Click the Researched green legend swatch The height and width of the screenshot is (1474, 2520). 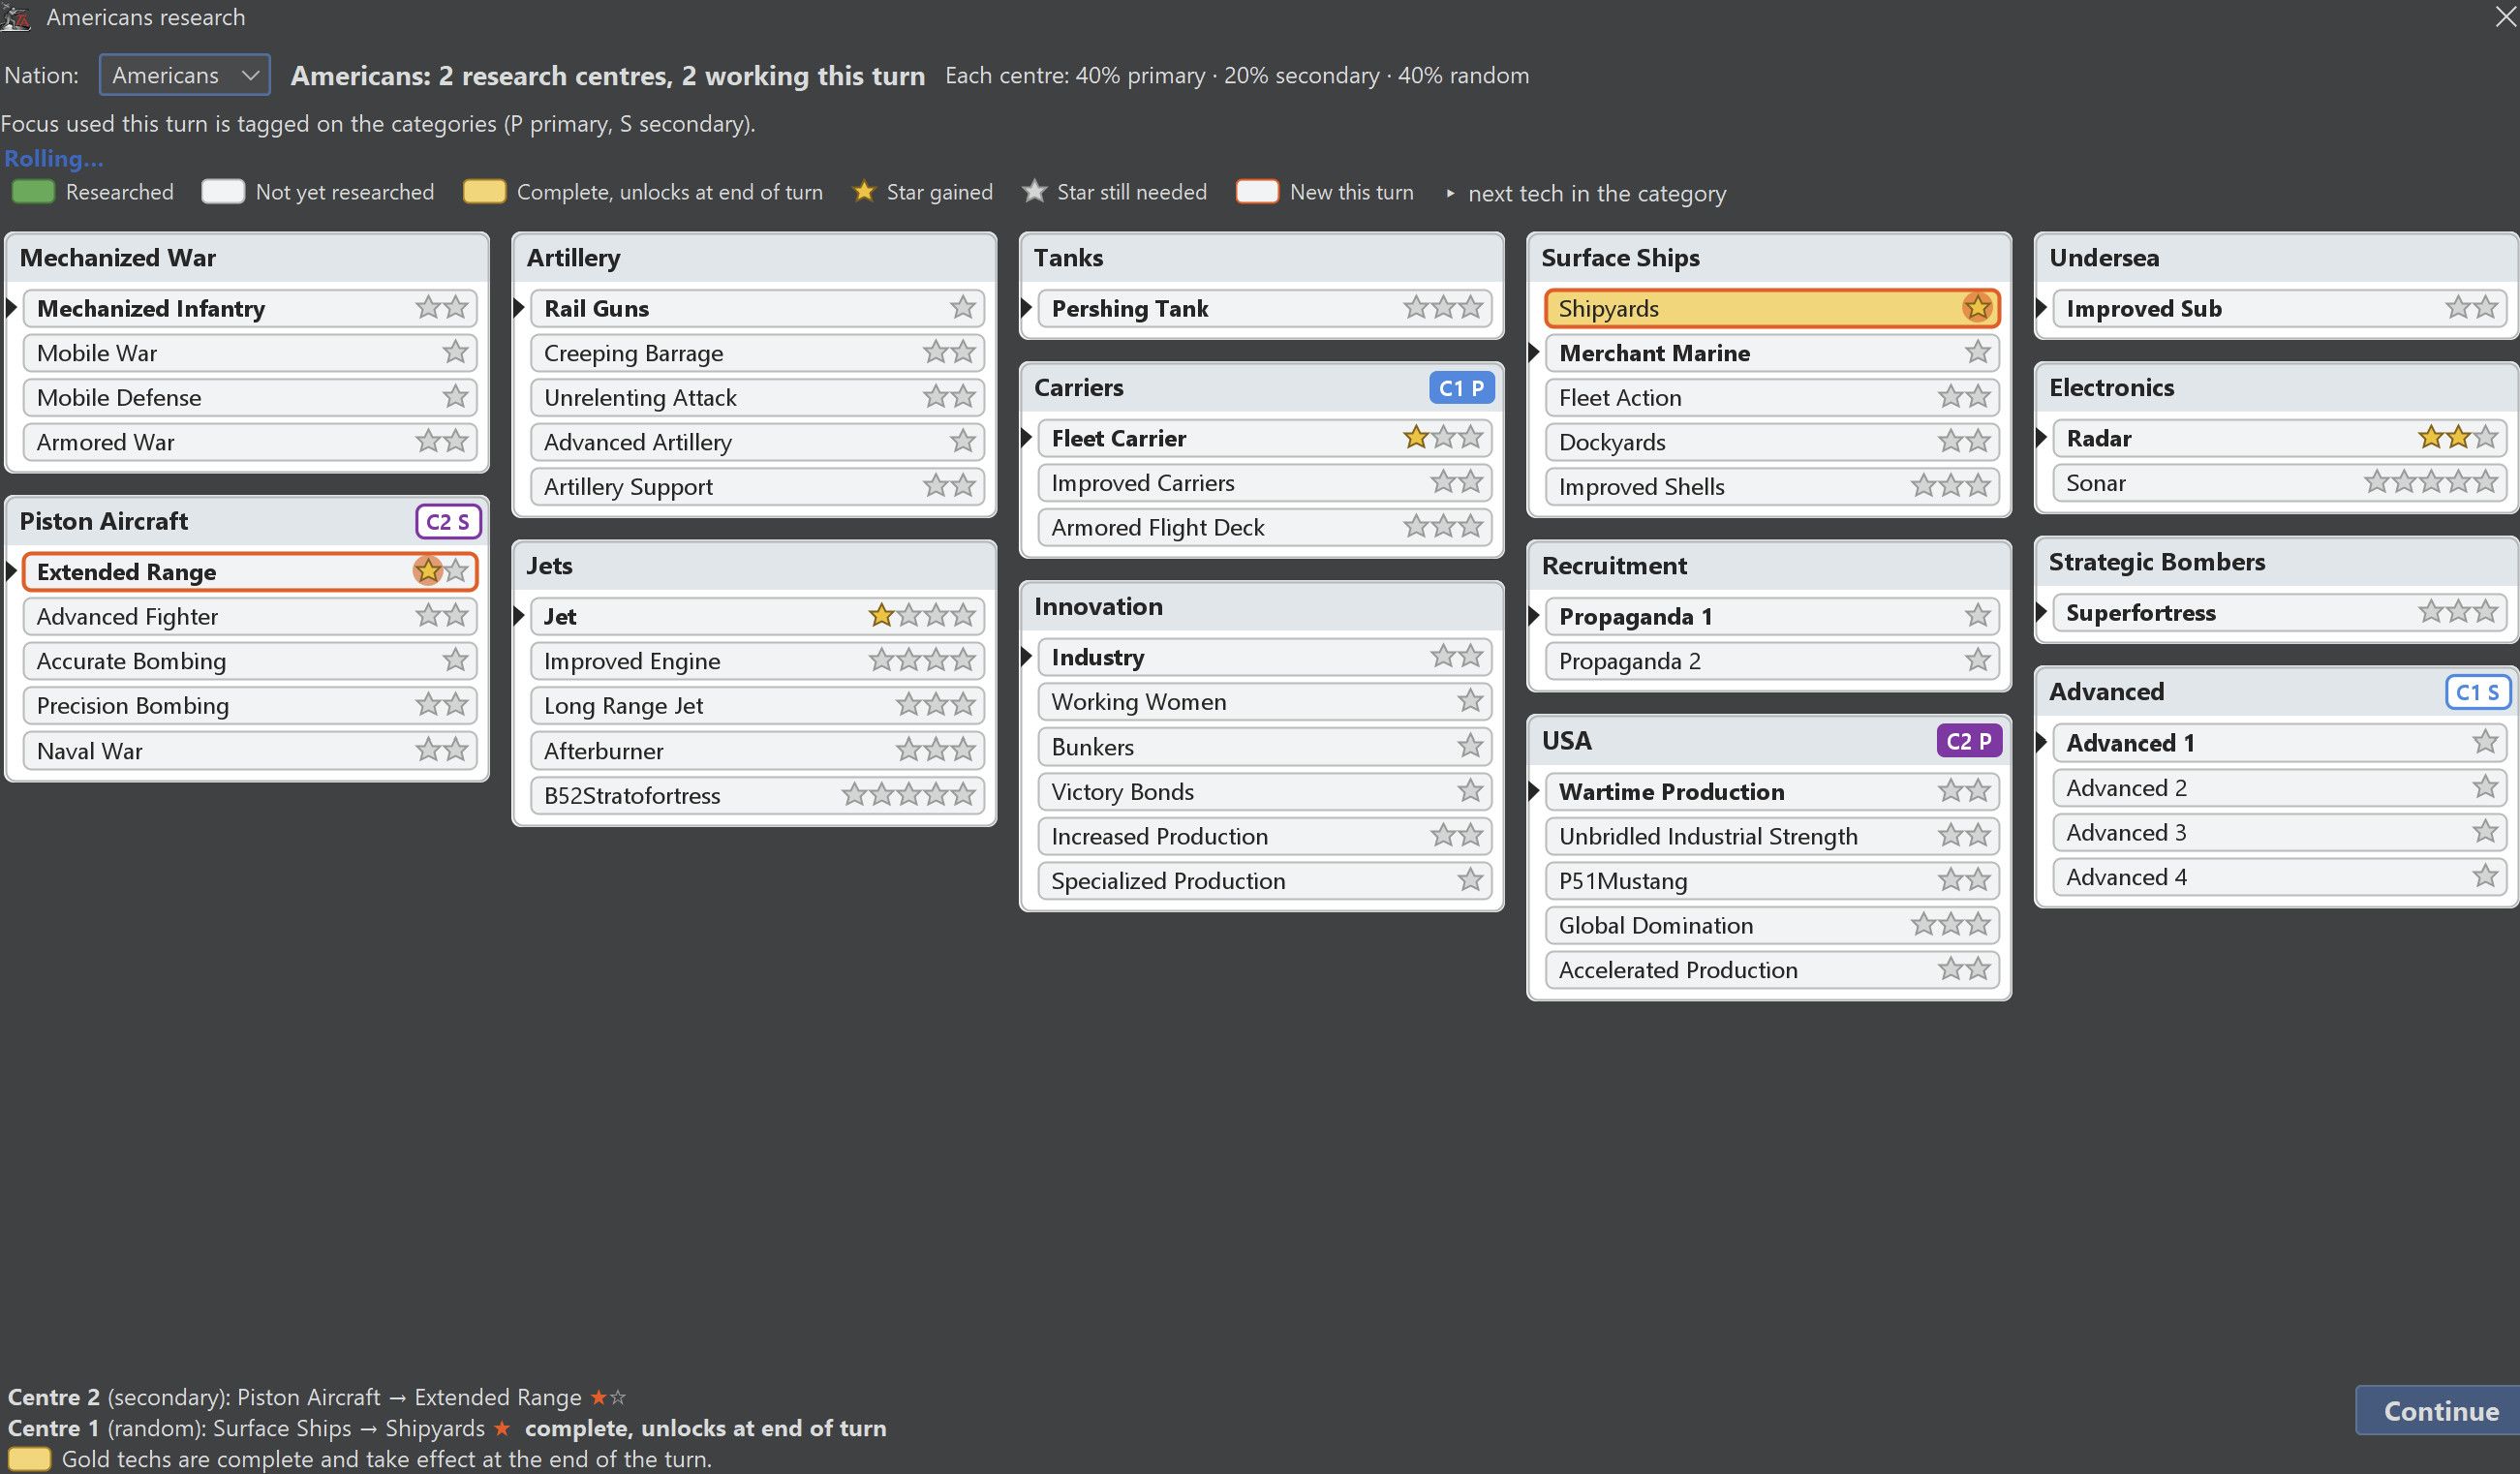tap(33, 192)
